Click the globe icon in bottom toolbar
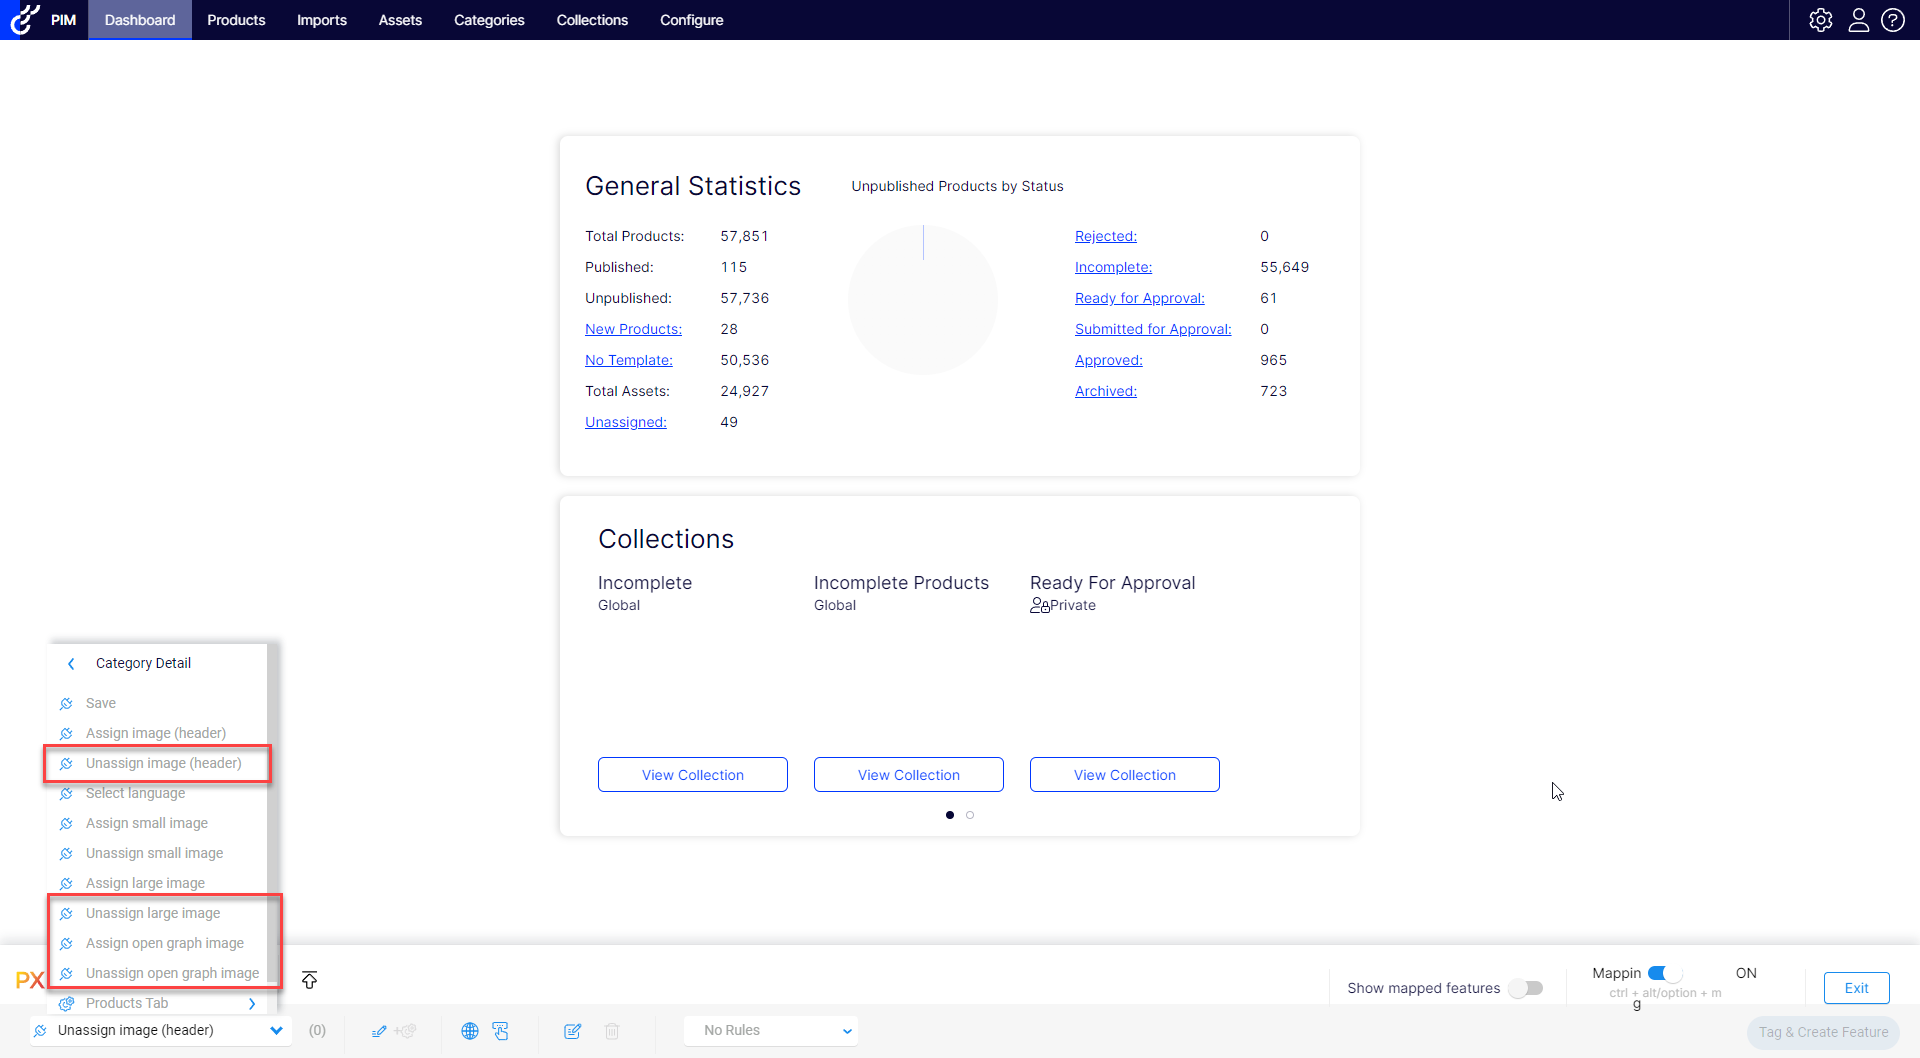 (x=470, y=1031)
